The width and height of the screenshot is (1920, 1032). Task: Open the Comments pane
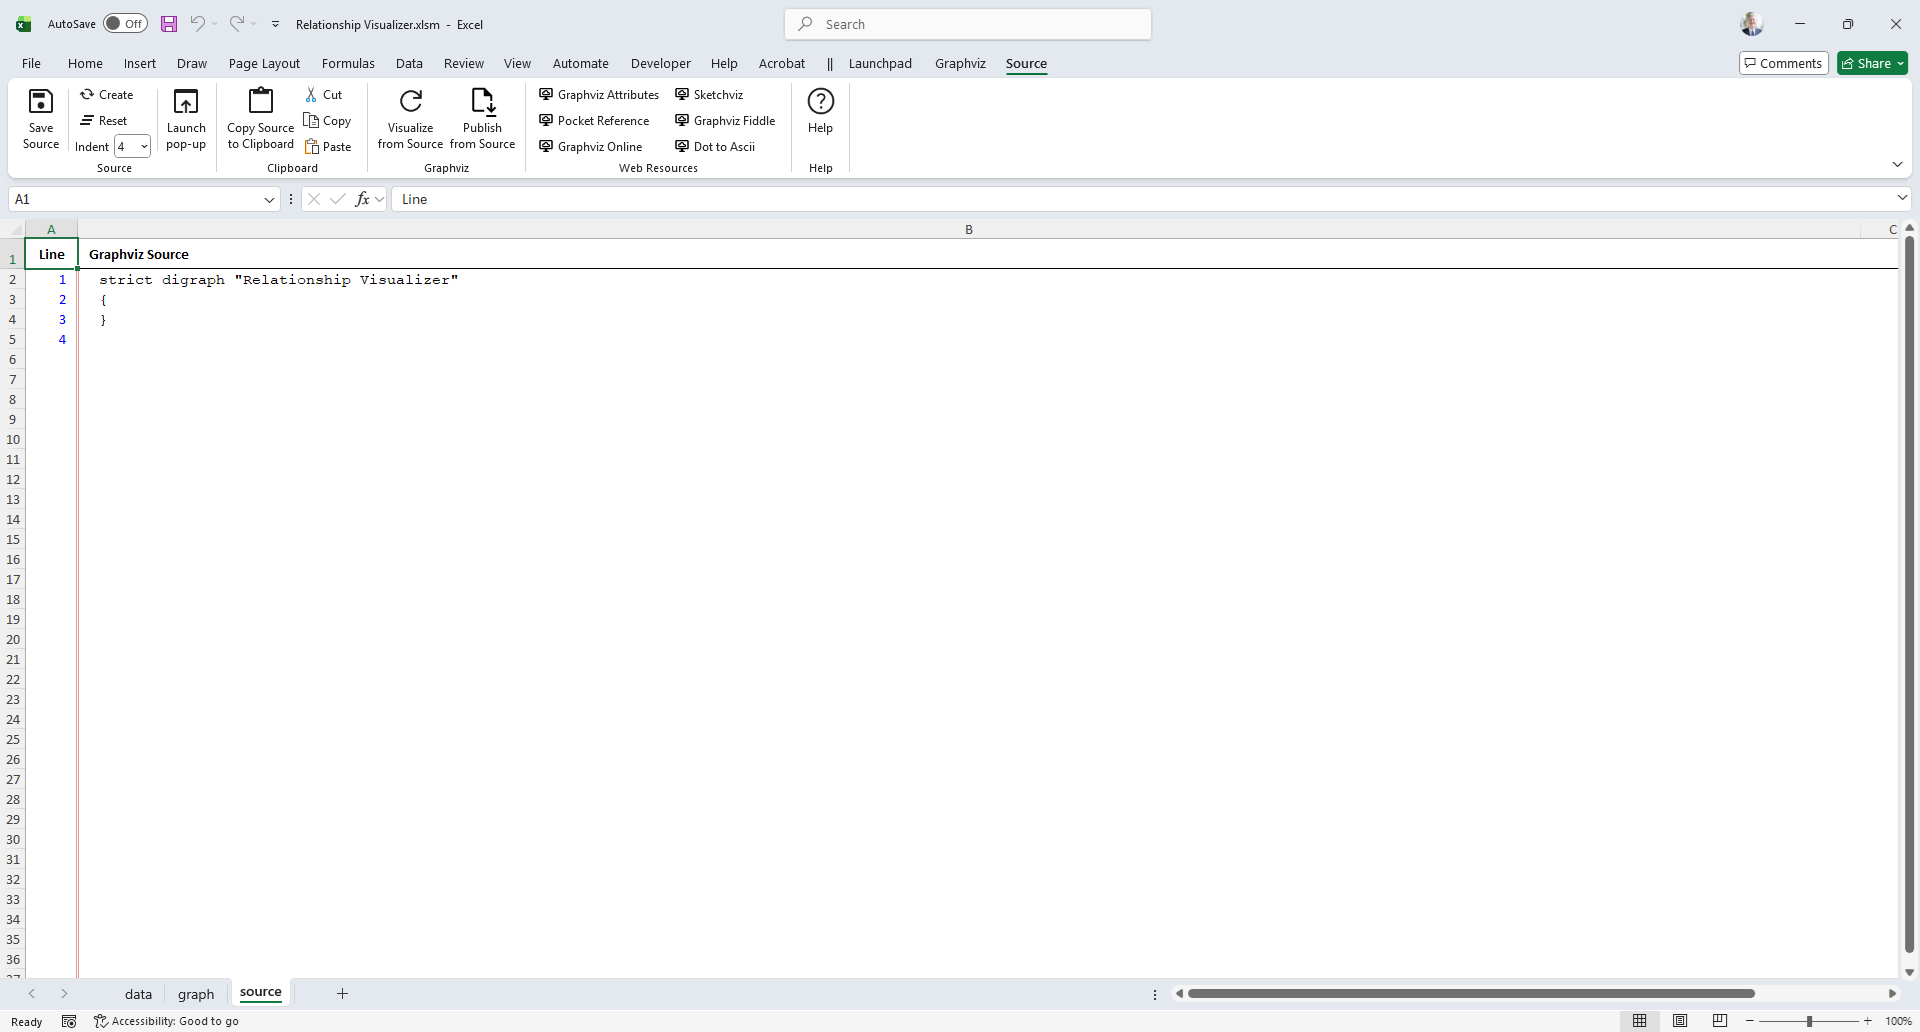[1784, 64]
